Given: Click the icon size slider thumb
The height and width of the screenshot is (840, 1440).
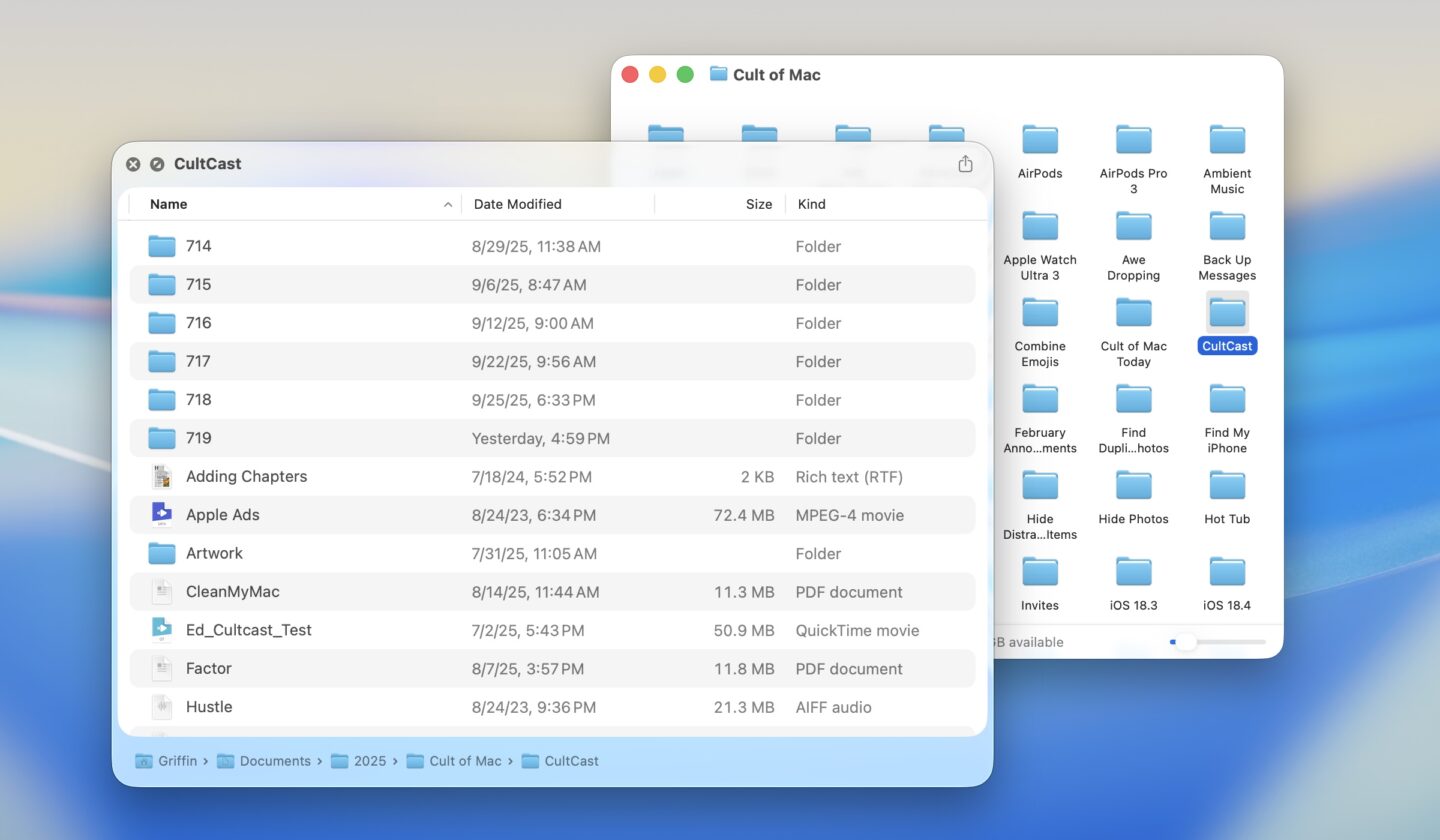Looking at the screenshot, I should [1185, 642].
